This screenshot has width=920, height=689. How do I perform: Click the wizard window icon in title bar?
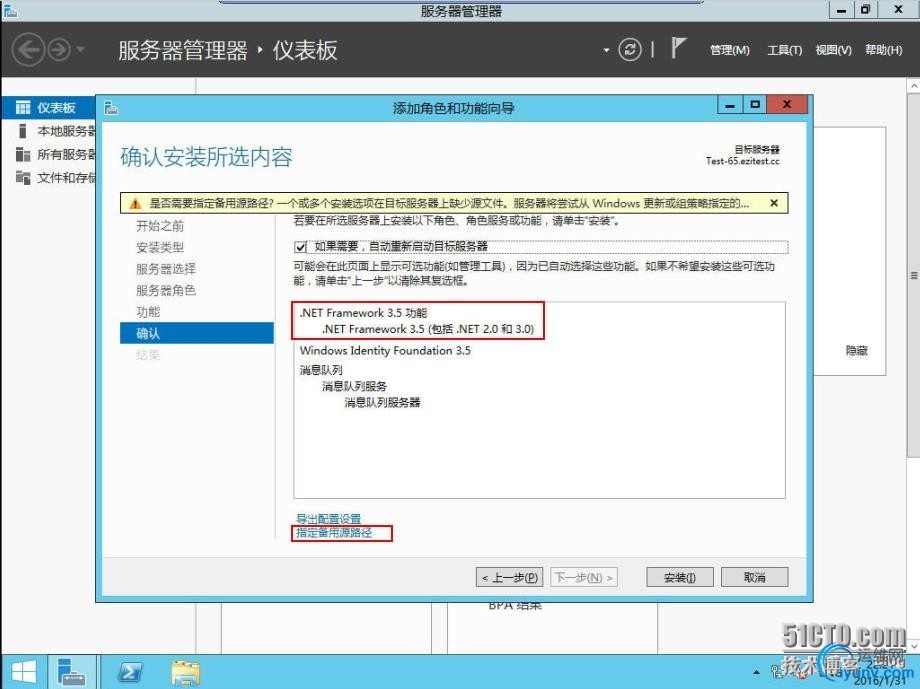pyautogui.click(x=111, y=108)
